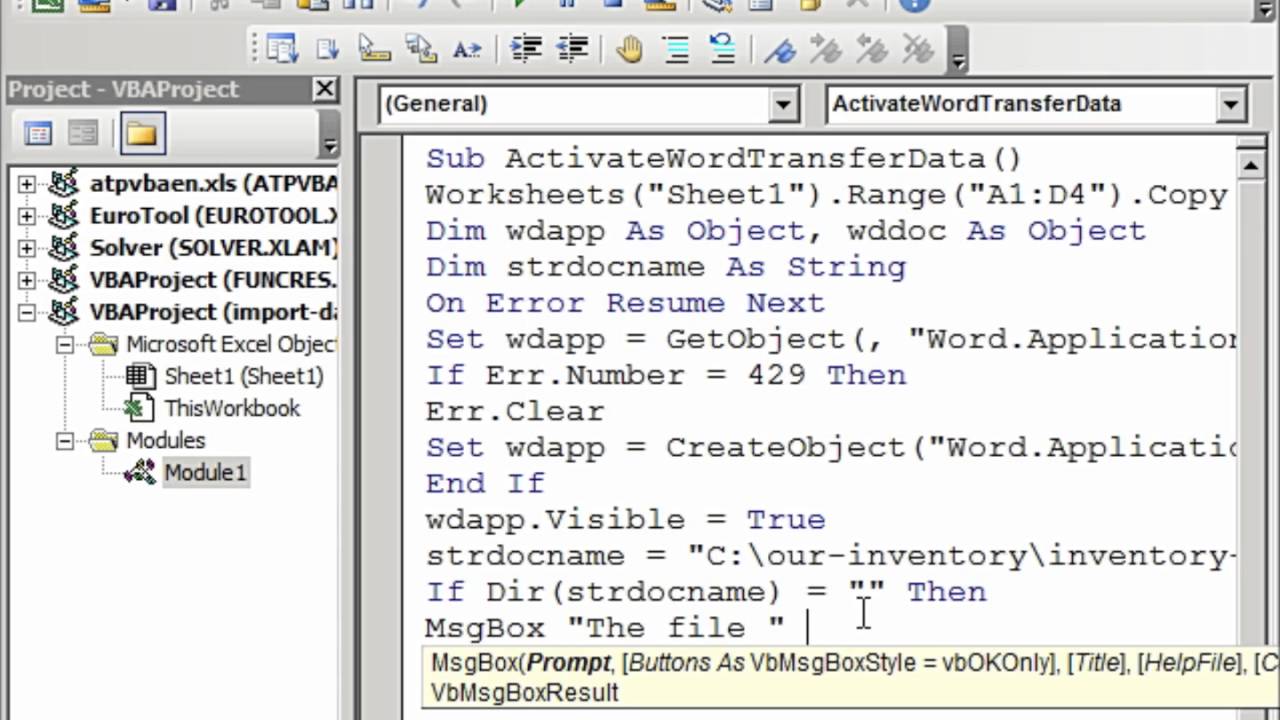
Task: Click the VbMsgBoxResult tooltip text
Action: click(x=525, y=692)
